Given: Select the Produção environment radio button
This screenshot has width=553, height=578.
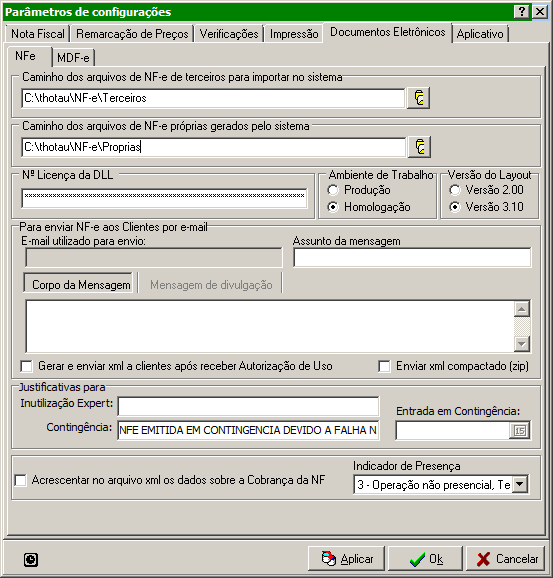Looking at the screenshot, I should [333, 190].
